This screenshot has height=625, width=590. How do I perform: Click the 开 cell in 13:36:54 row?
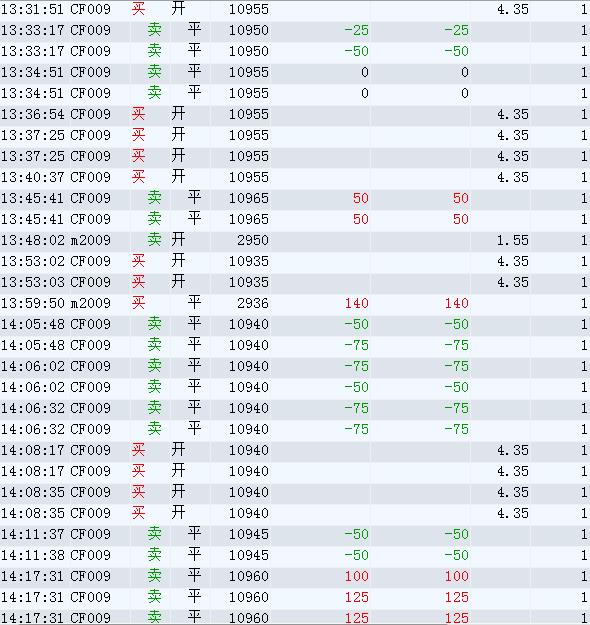click(x=178, y=114)
